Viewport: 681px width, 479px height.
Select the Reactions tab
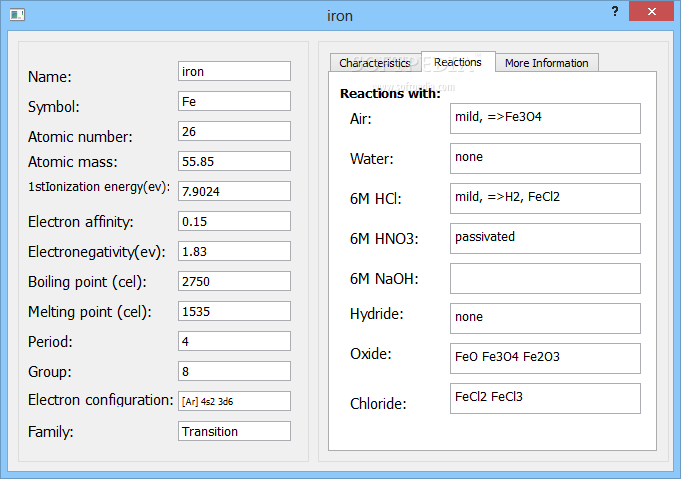[458, 62]
